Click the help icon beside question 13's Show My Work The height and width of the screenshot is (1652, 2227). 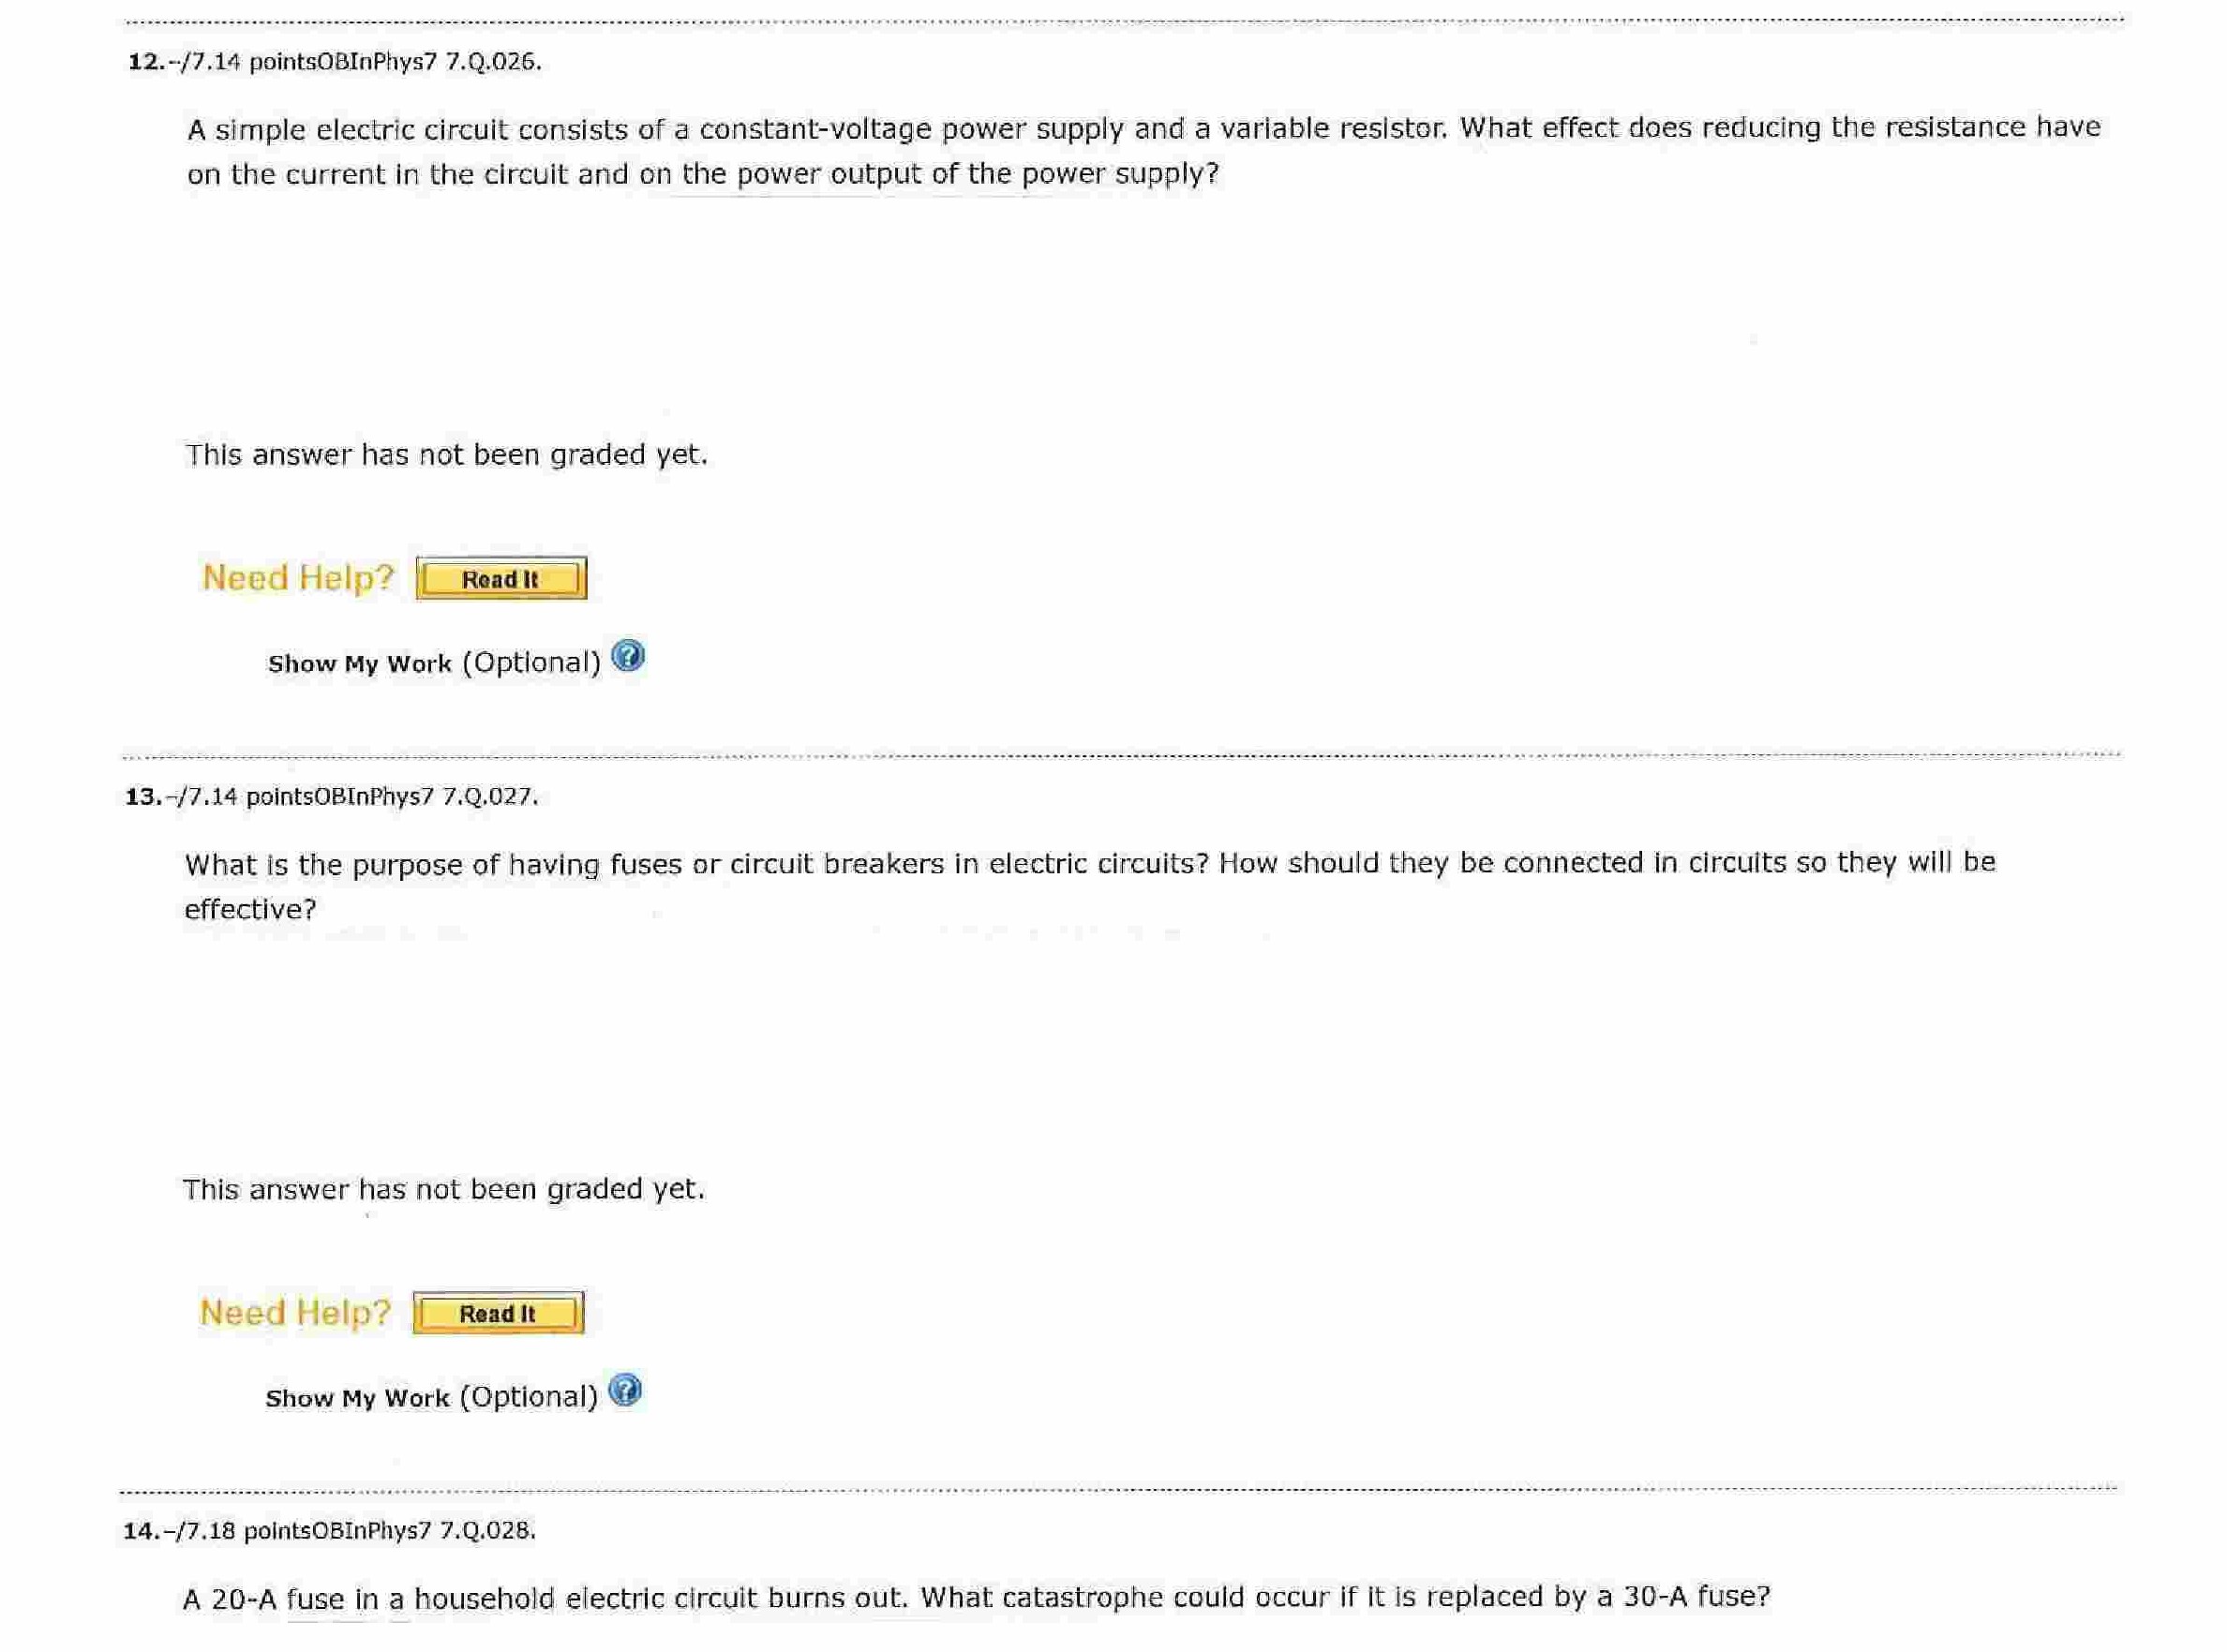[x=625, y=1391]
